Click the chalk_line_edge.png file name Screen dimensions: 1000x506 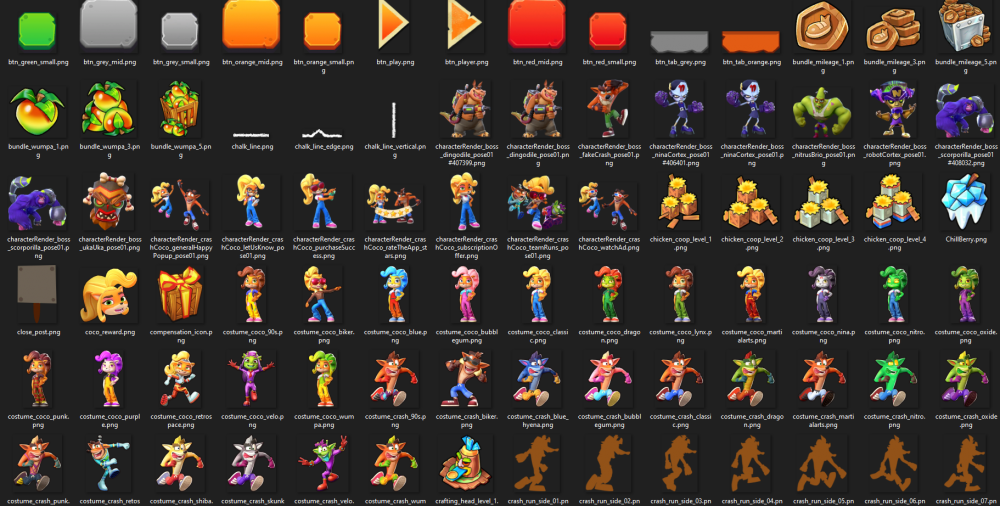click(x=323, y=147)
